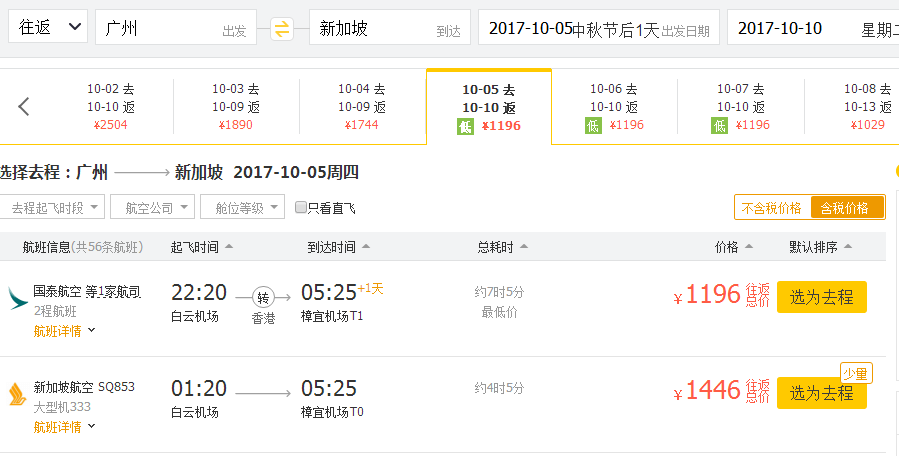The height and width of the screenshot is (456, 899).
Task: Sort by total duration arrow
Action: (x=523, y=247)
